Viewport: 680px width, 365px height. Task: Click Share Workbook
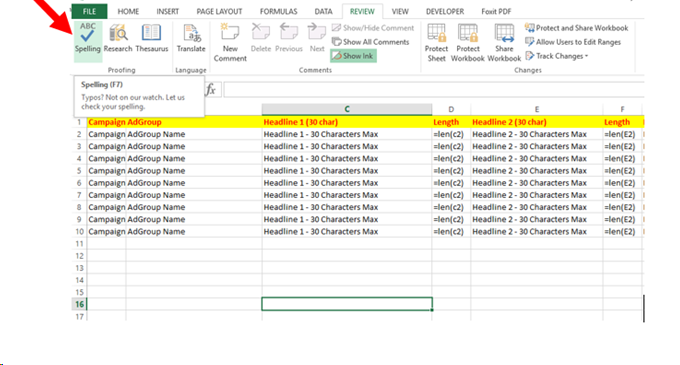click(x=504, y=42)
